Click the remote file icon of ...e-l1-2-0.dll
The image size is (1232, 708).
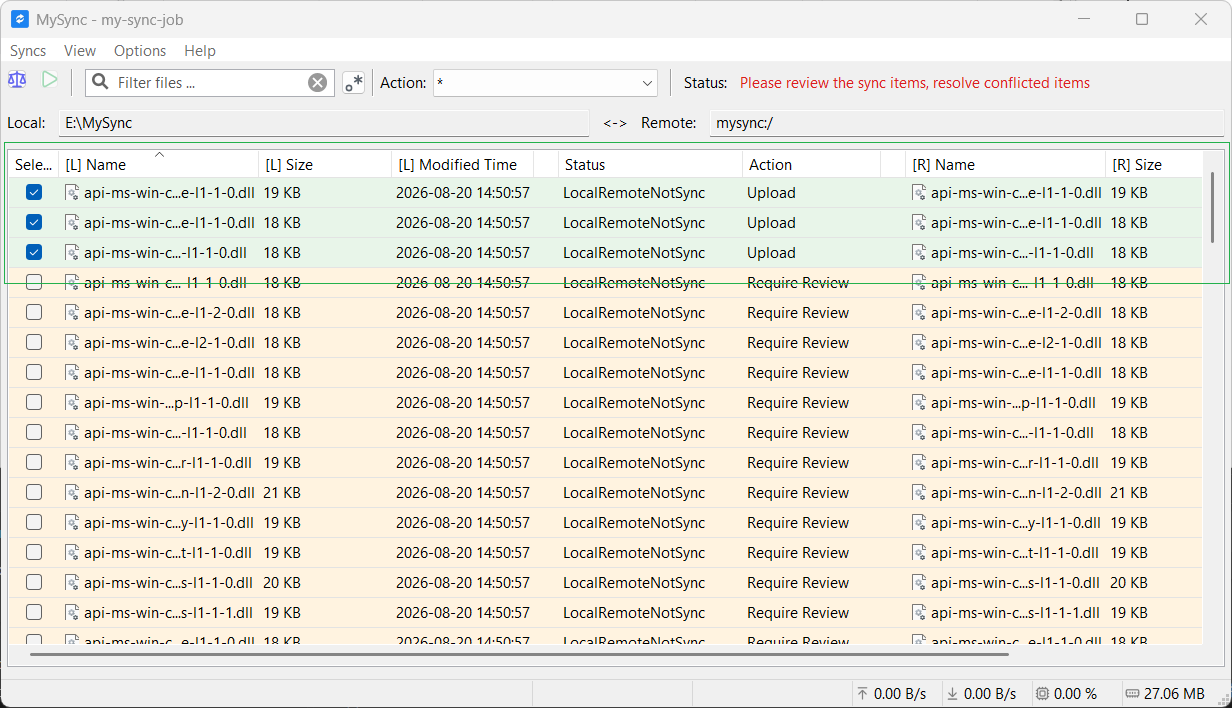(919, 313)
